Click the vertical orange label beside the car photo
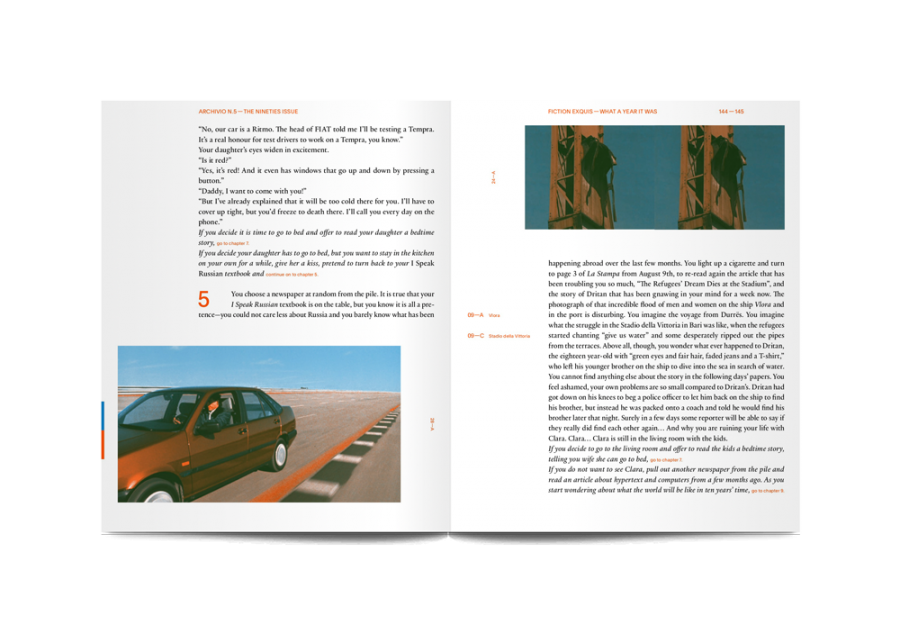The height and width of the screenshot is (634, 900). 432,424
